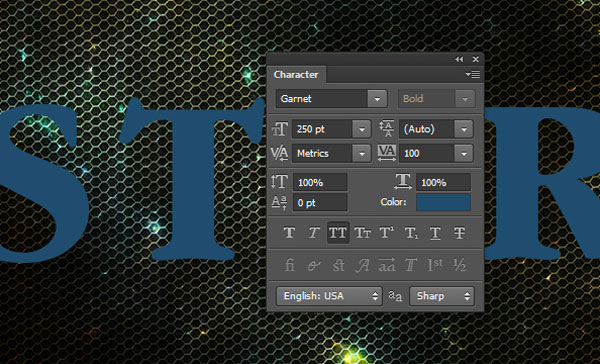Click the 250 pt font size field

323,129
